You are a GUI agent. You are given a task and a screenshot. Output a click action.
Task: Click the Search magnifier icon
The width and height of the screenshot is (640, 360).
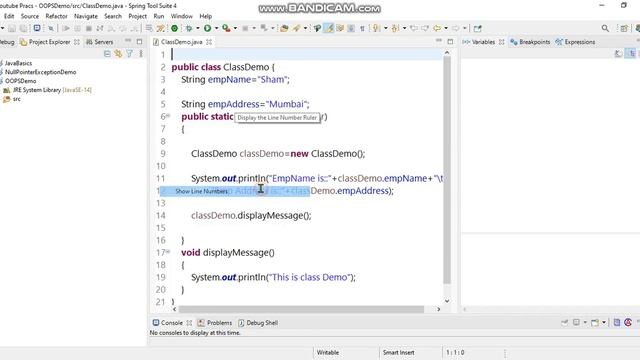[x=605, y=28]
